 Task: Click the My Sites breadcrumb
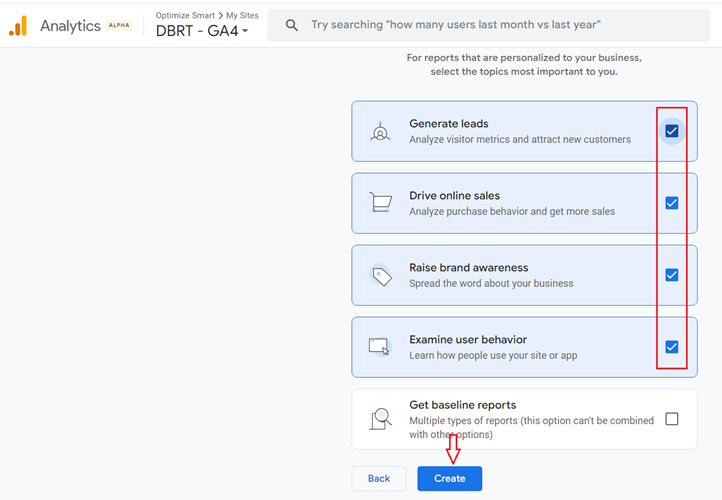(x=242, y=15)
